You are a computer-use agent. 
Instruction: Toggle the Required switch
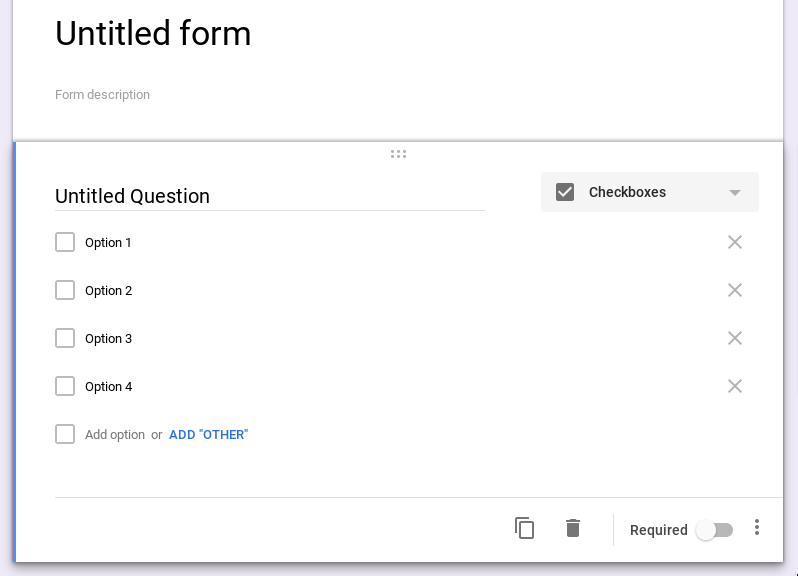715,530
